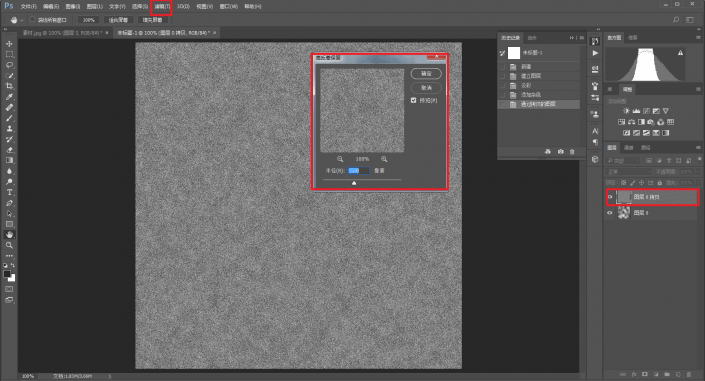Hide the layer 0 copy layer
This screenshot has height=381, width=705.
pos(610,197)
